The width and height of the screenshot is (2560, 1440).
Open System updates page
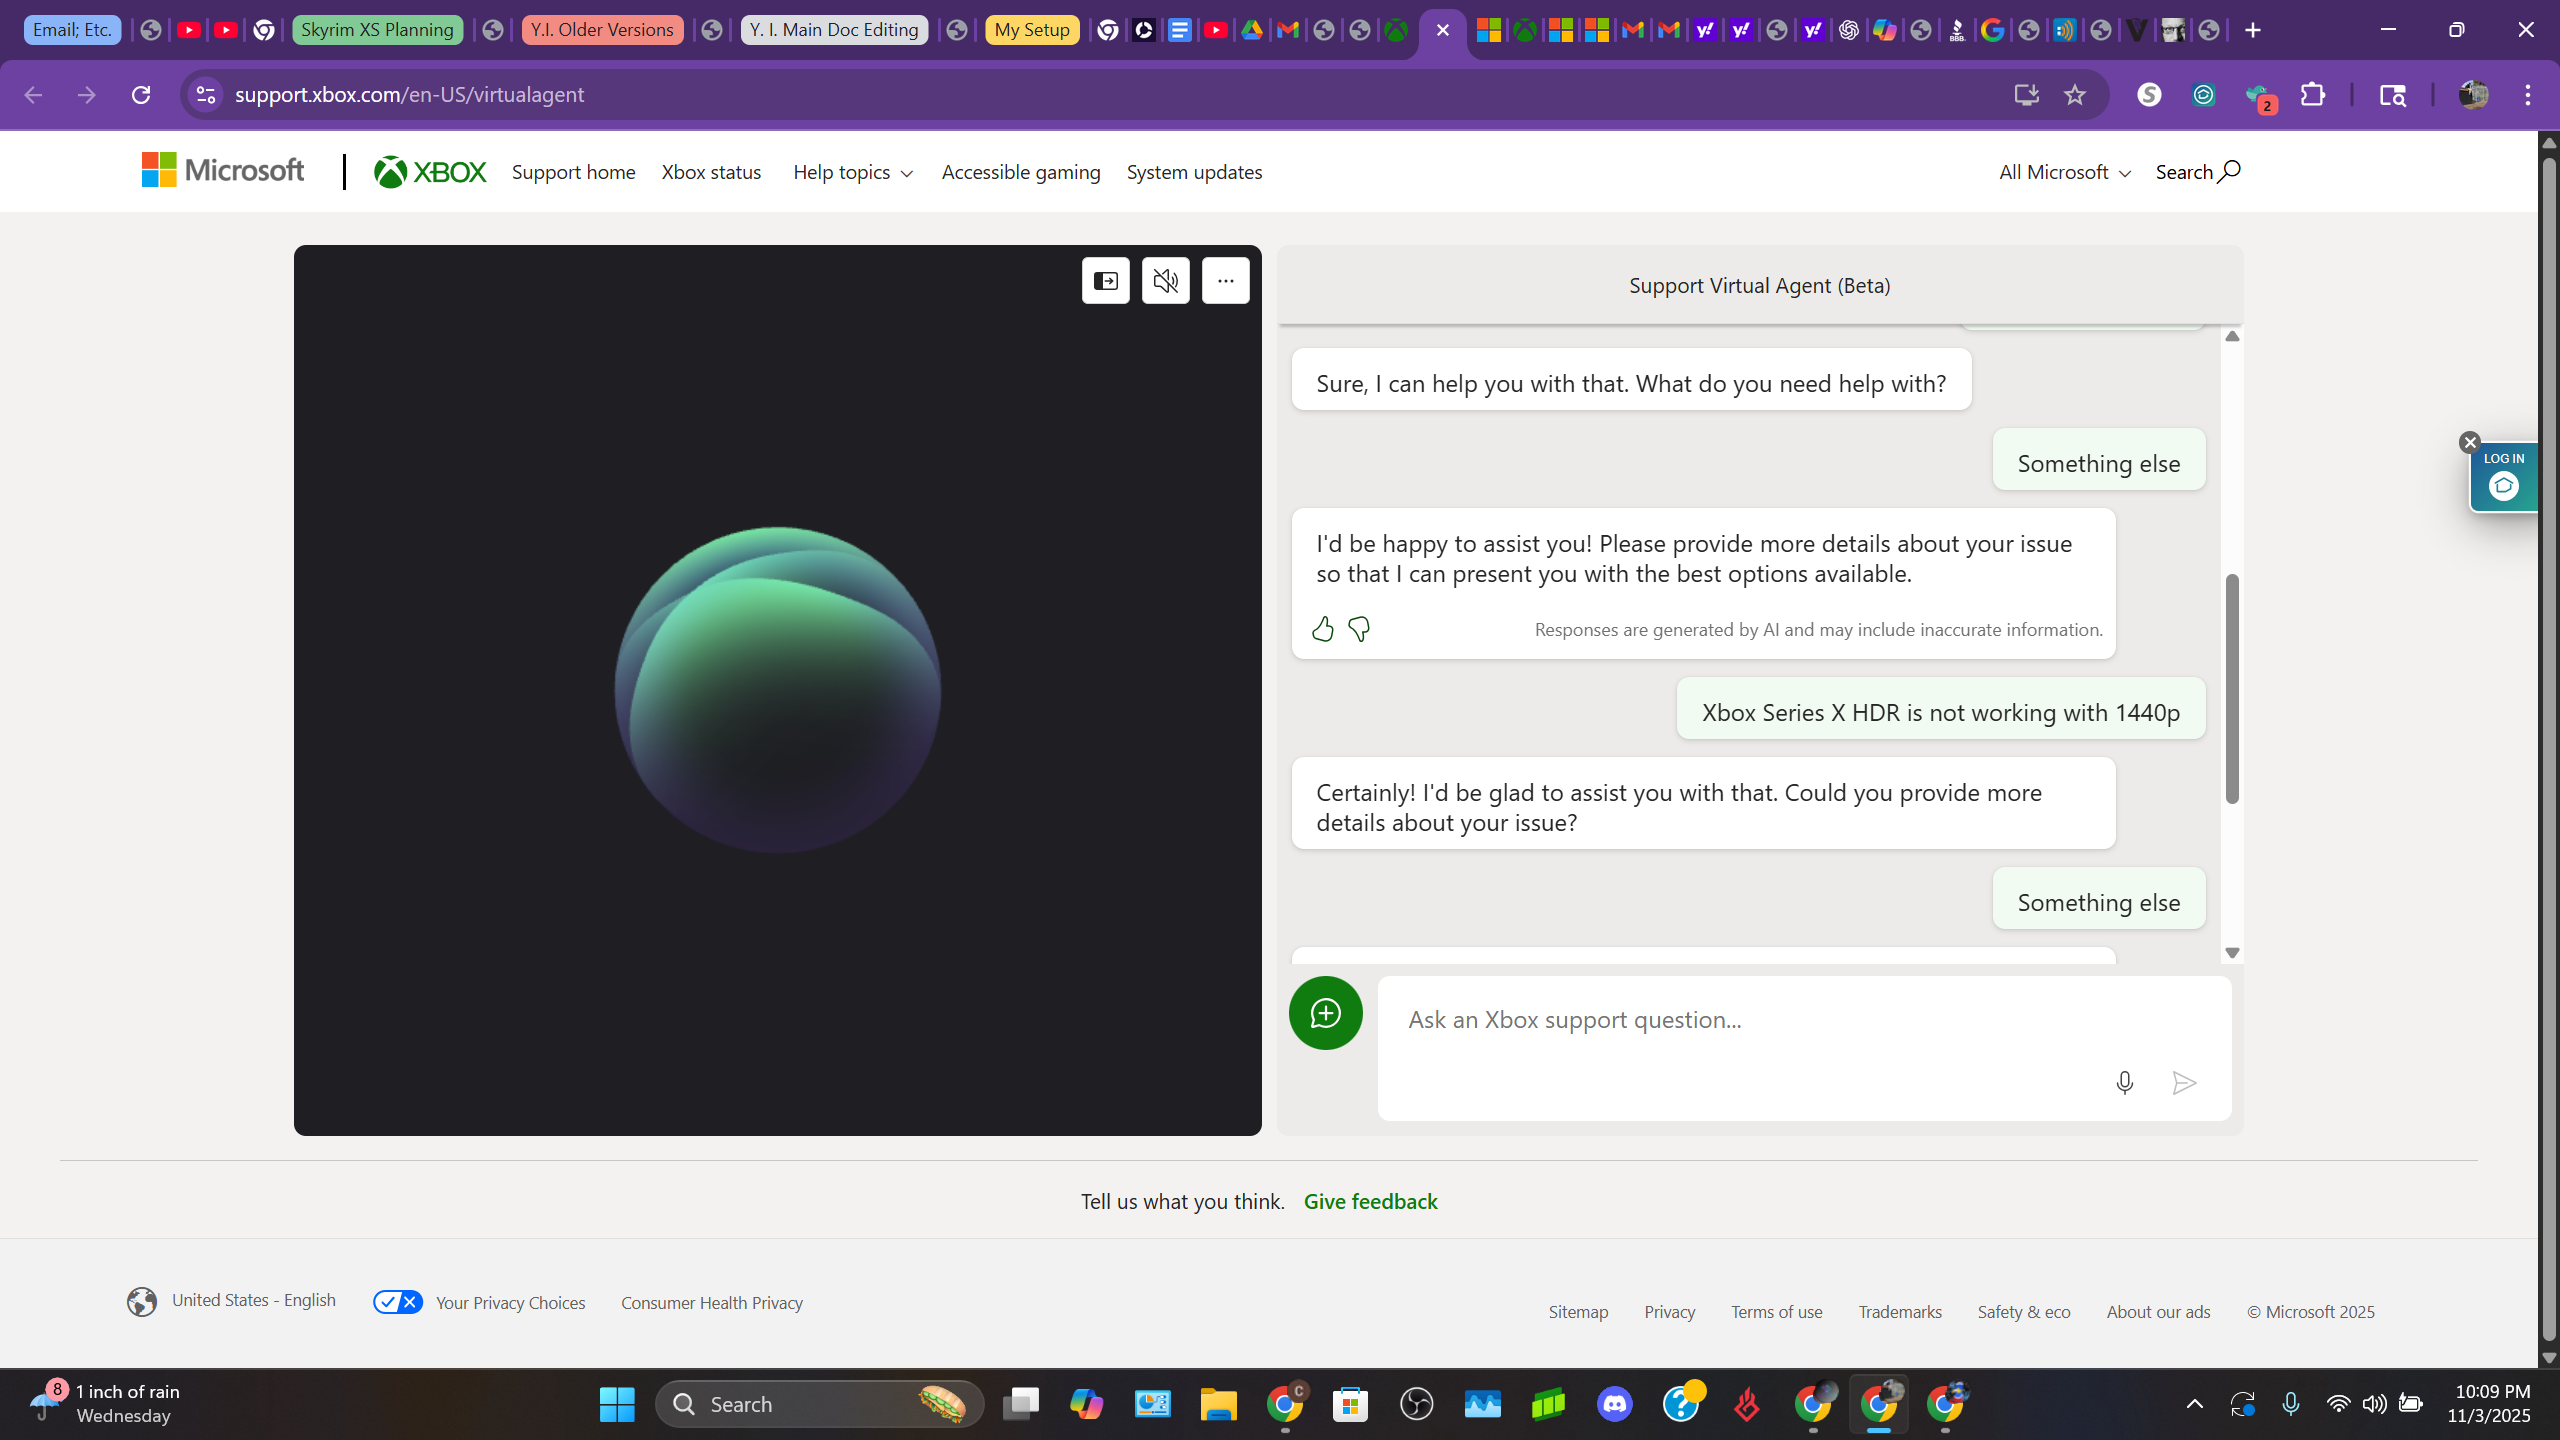coord(1194,172)
